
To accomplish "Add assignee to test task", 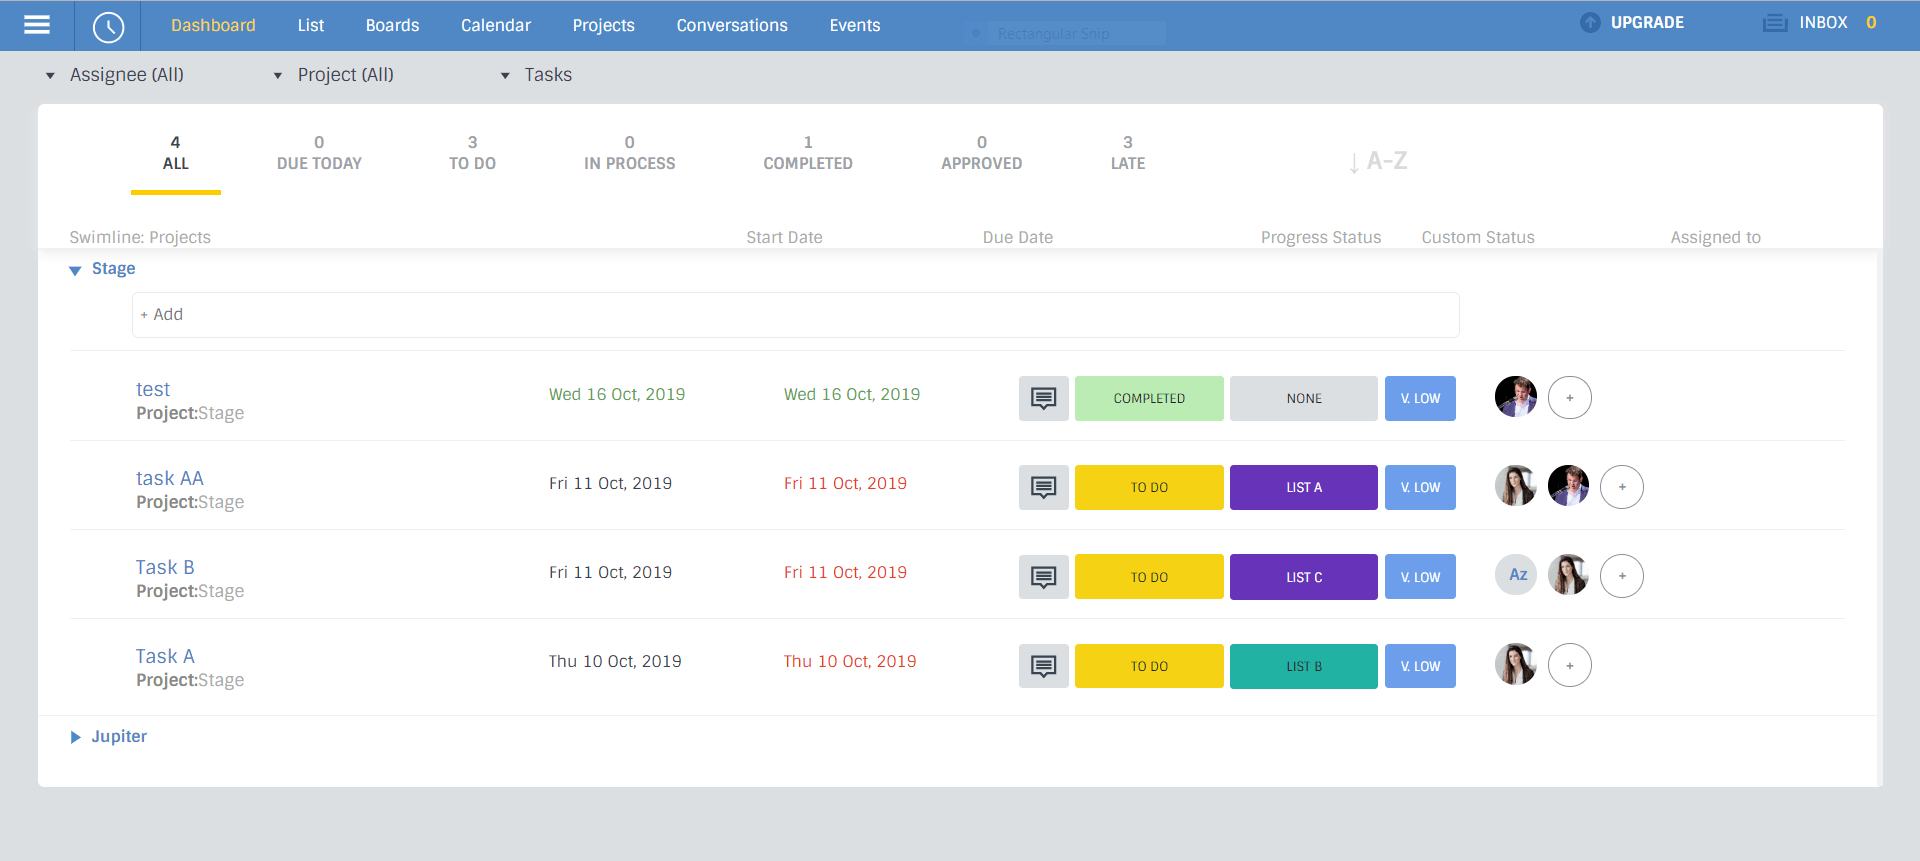I will (x=1569, y=398).
